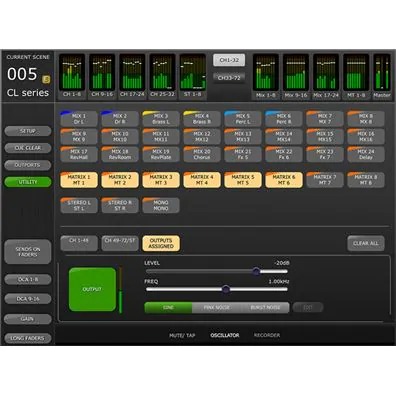
Task: Open the SETUP page
Action: coord(28,131)
